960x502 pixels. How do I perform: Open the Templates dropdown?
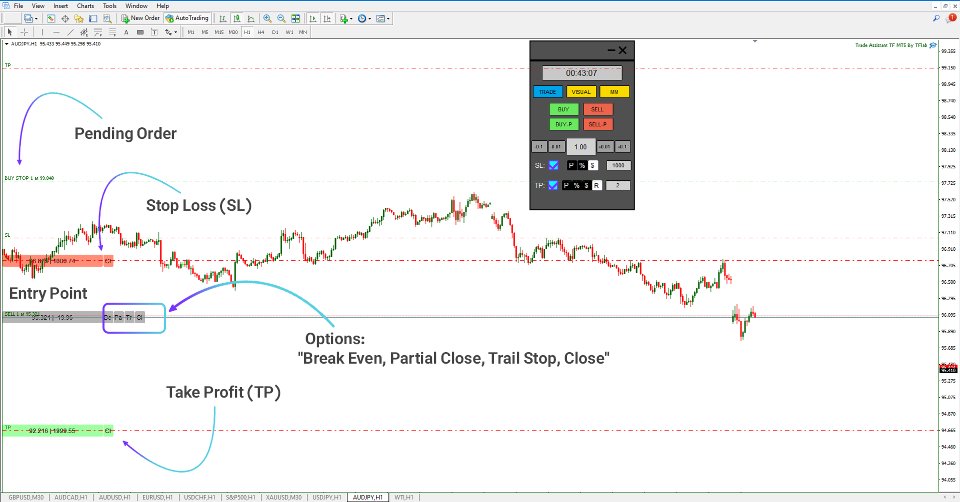click(383, 18)
